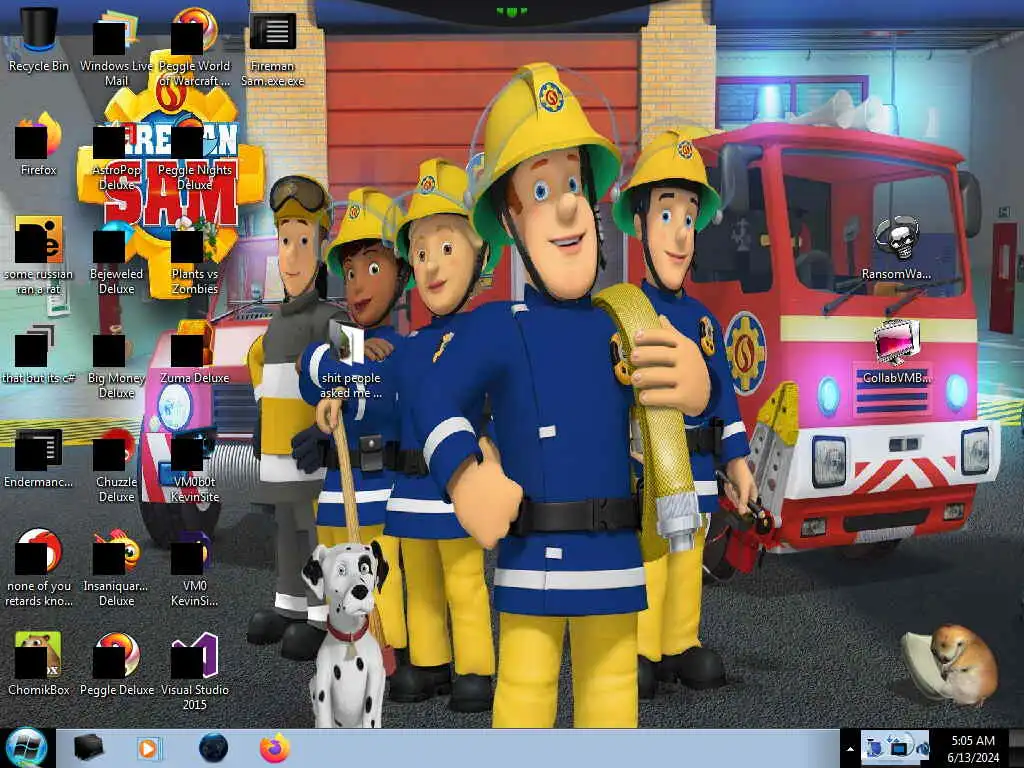
Task: Open the black box app pinned on taskbar
Action: pyautogui.click(x=89, y=748)
